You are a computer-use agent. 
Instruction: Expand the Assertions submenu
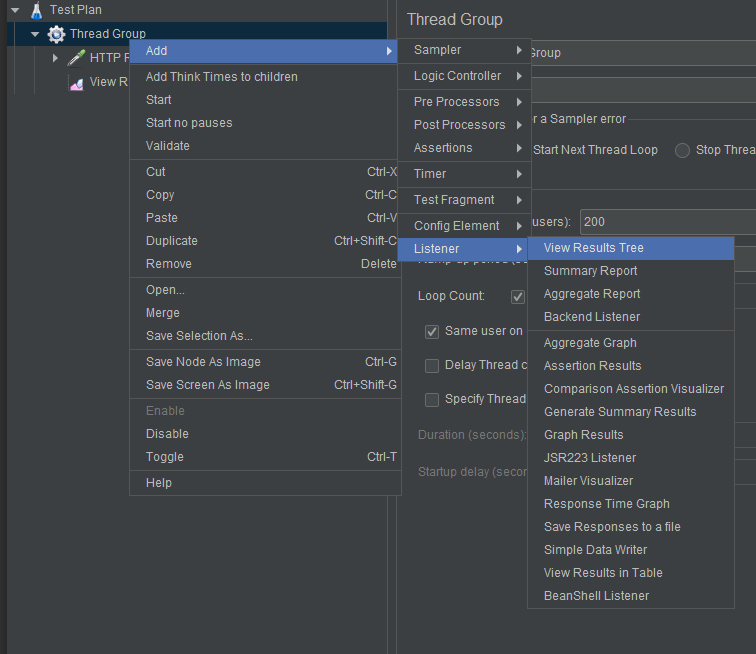pyautogui.click(x=464, y=148)
